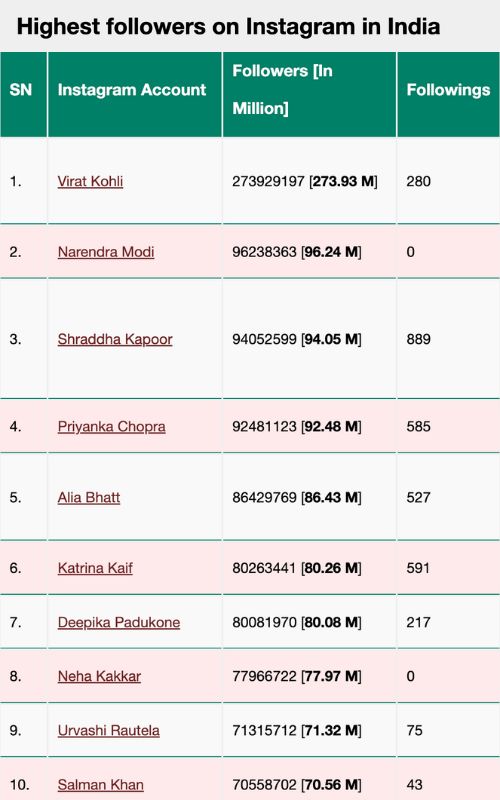The image size is (500, 800).
Task: Open the Narendra Modi account link
Action: click(106, 252)
